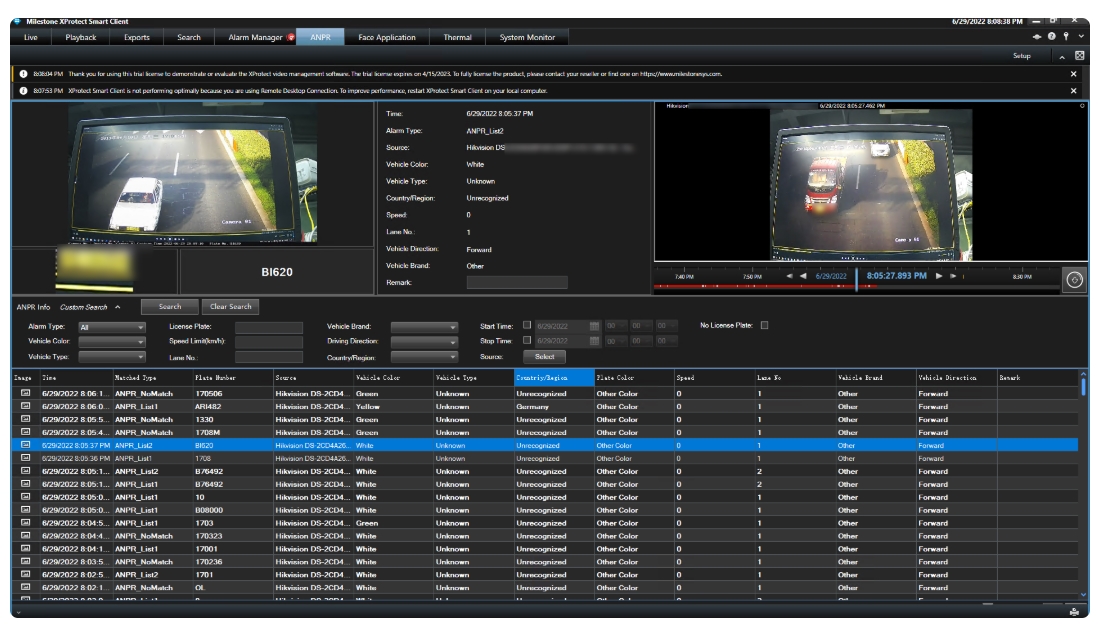Click the results table vertical scrollbar
The image size is (1100, 635).
1084,484
